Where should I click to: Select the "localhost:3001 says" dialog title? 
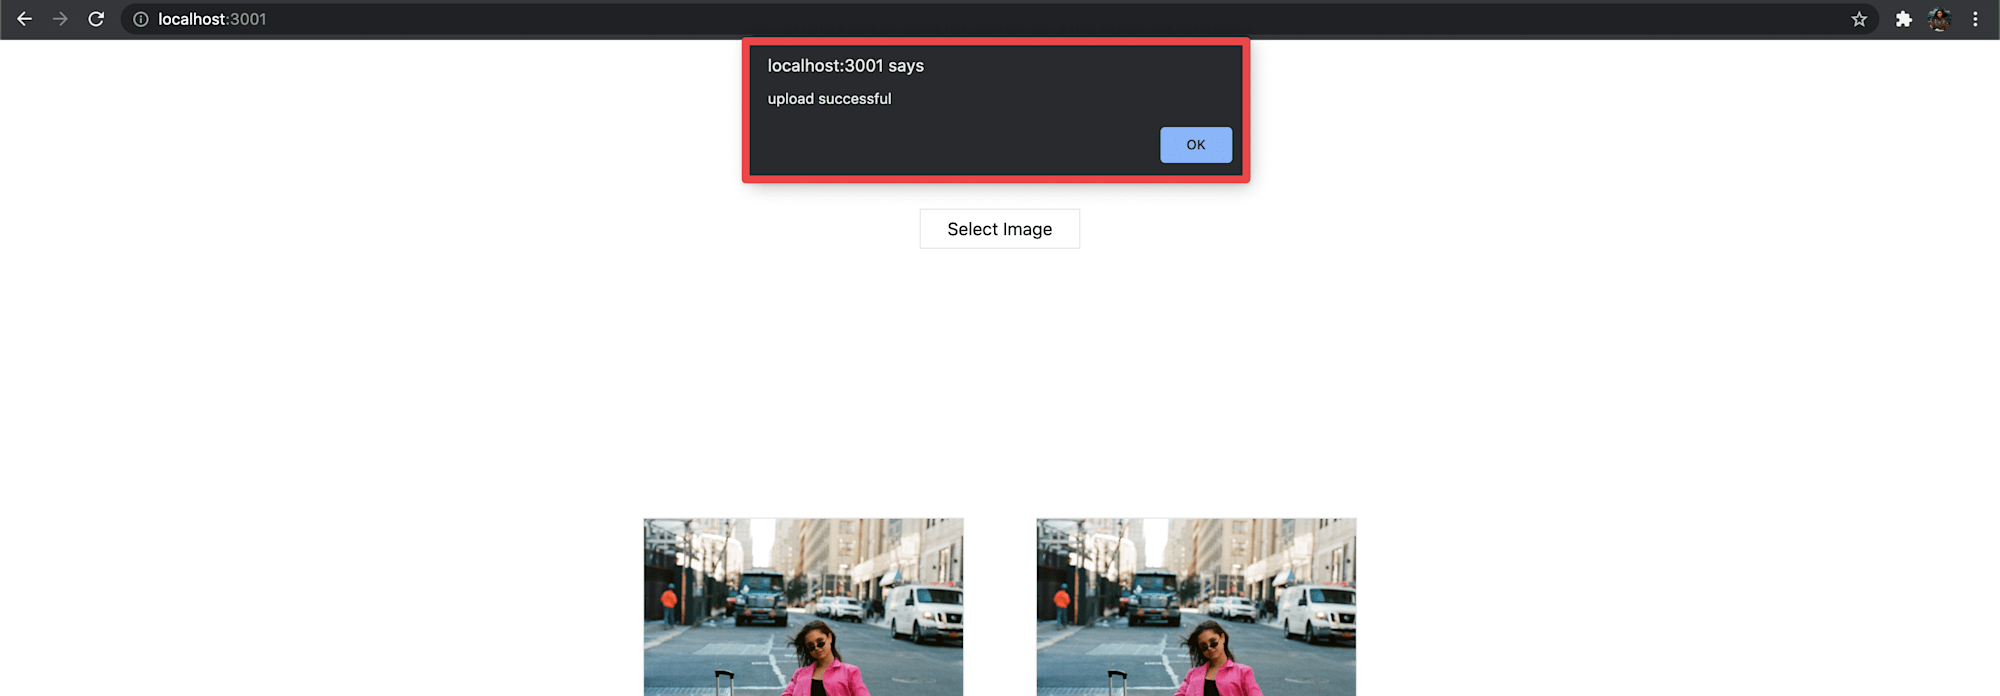coord(846,66)
